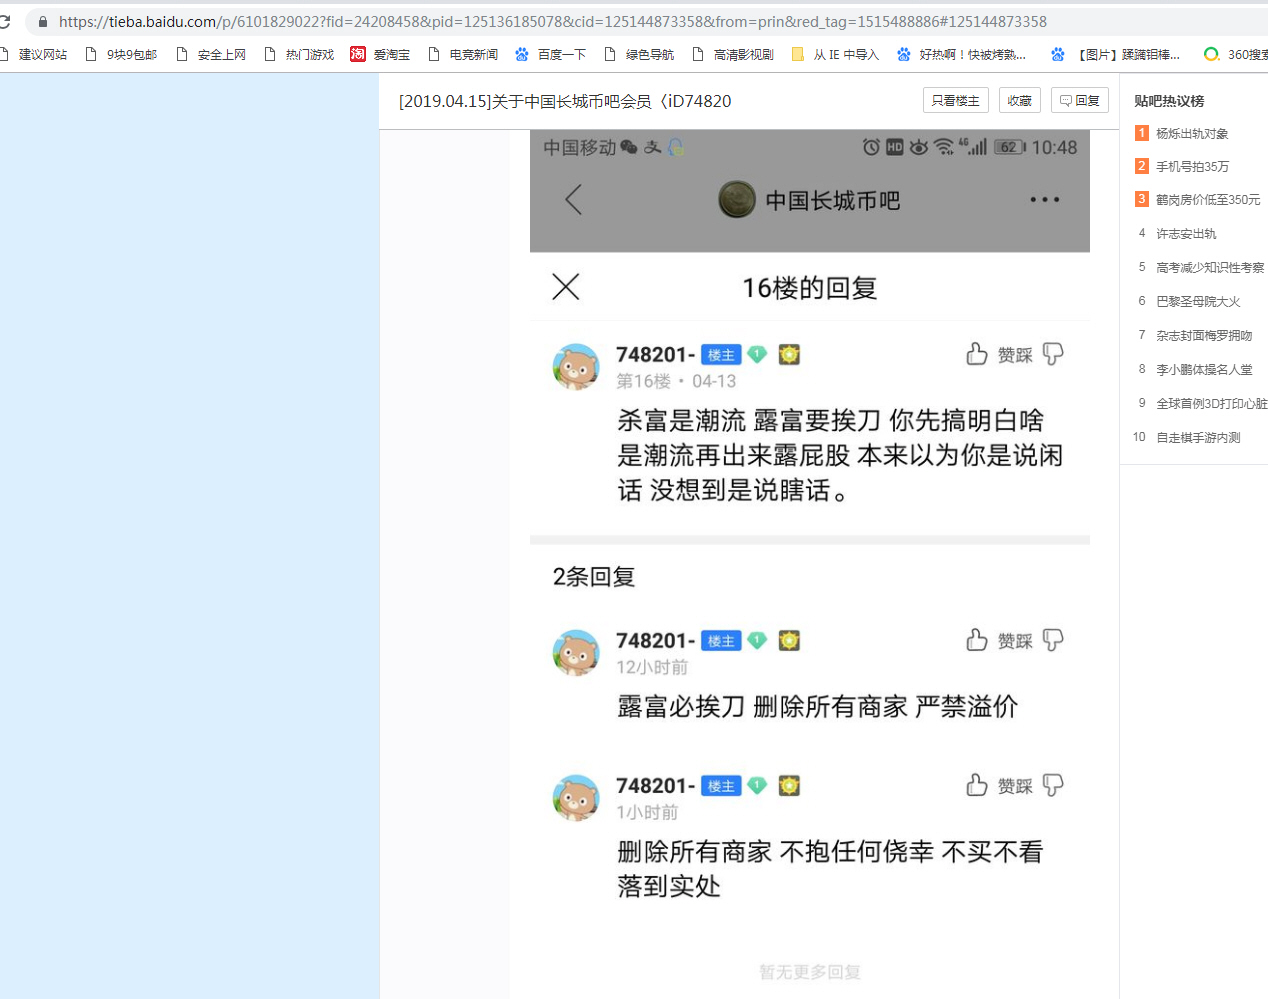Click the 只看楼主 button
This screenshot has width=1268, height=999.
pyautogui.click(x=955, y=101)
